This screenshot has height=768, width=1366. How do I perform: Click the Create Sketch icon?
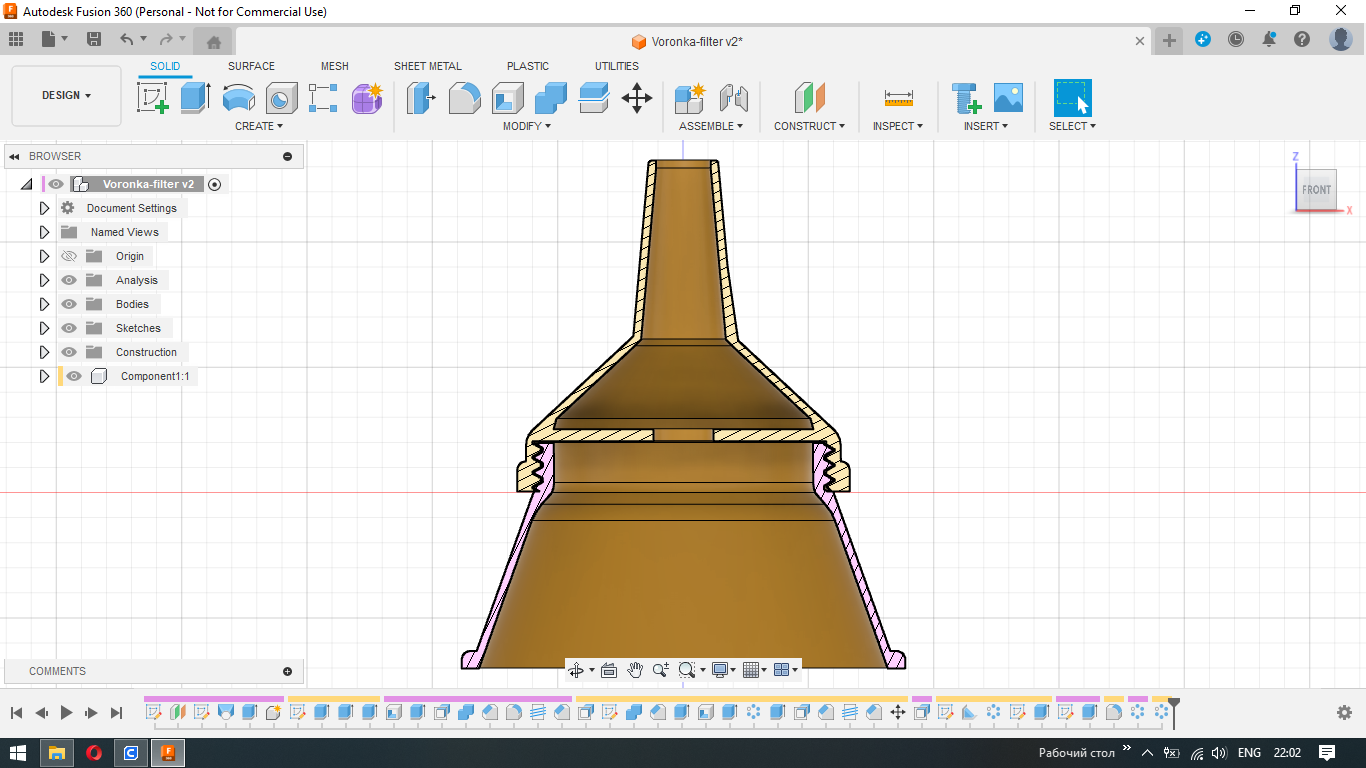click(152, 98)
